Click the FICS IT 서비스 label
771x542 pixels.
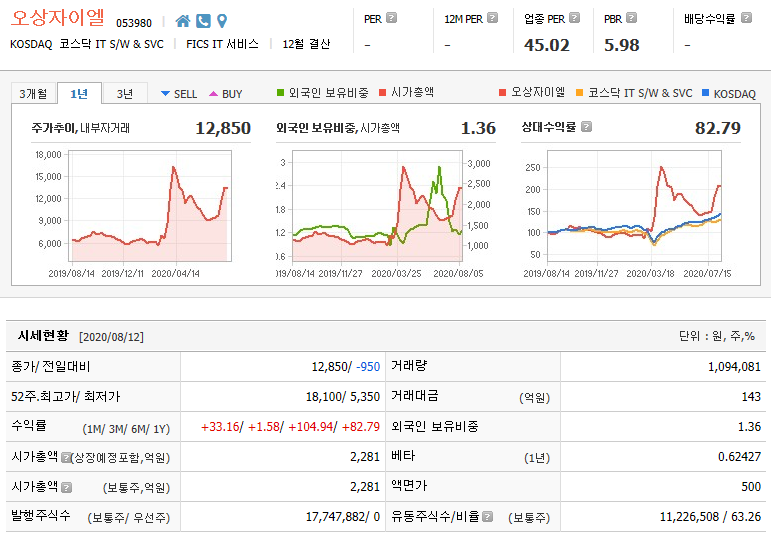(x=222, y=44)
